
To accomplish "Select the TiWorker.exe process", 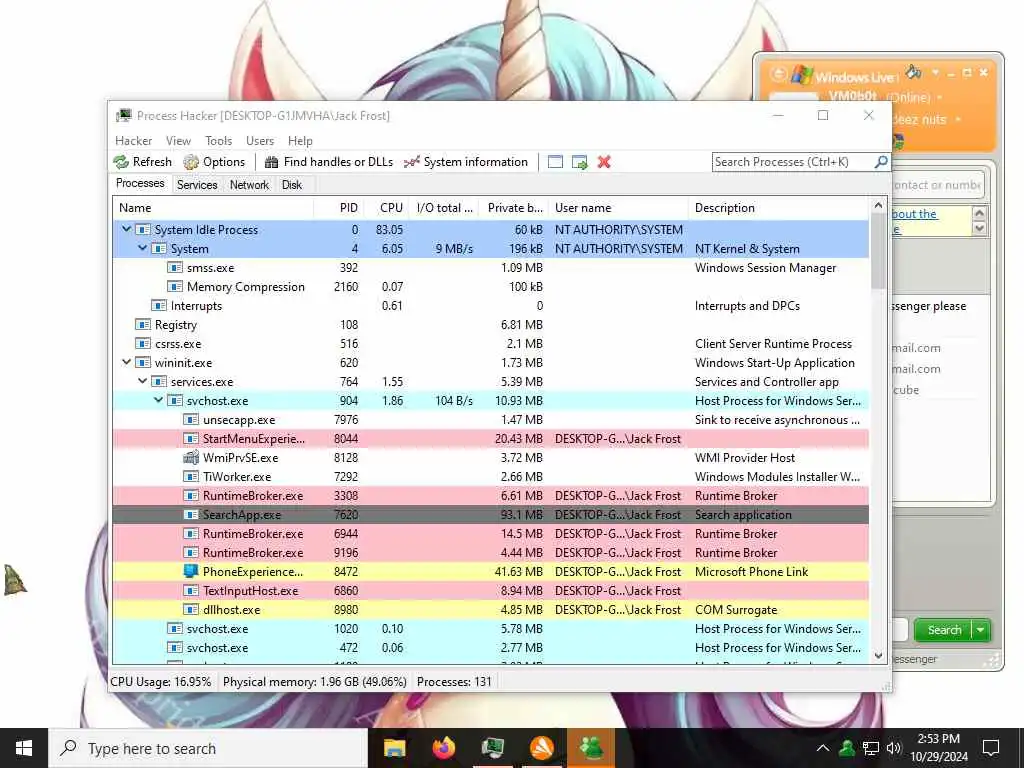I will click(x=490, y=477).
